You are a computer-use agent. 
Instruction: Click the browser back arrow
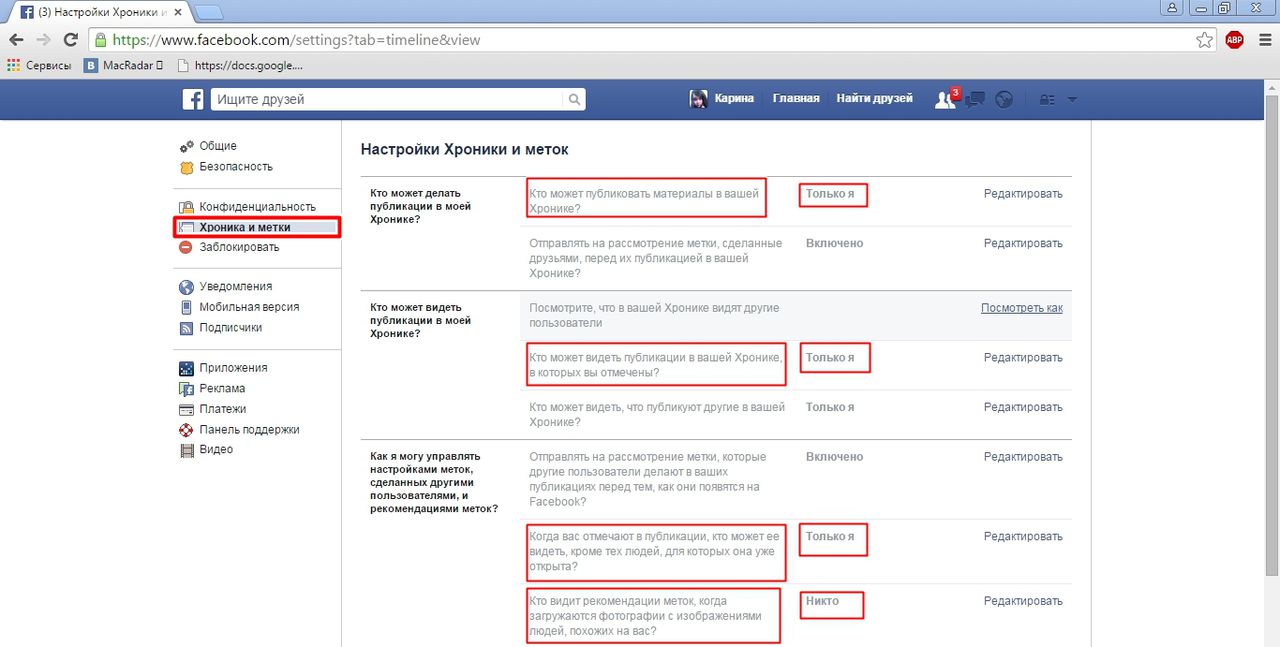pyautogui.click(x=17, y=40)
